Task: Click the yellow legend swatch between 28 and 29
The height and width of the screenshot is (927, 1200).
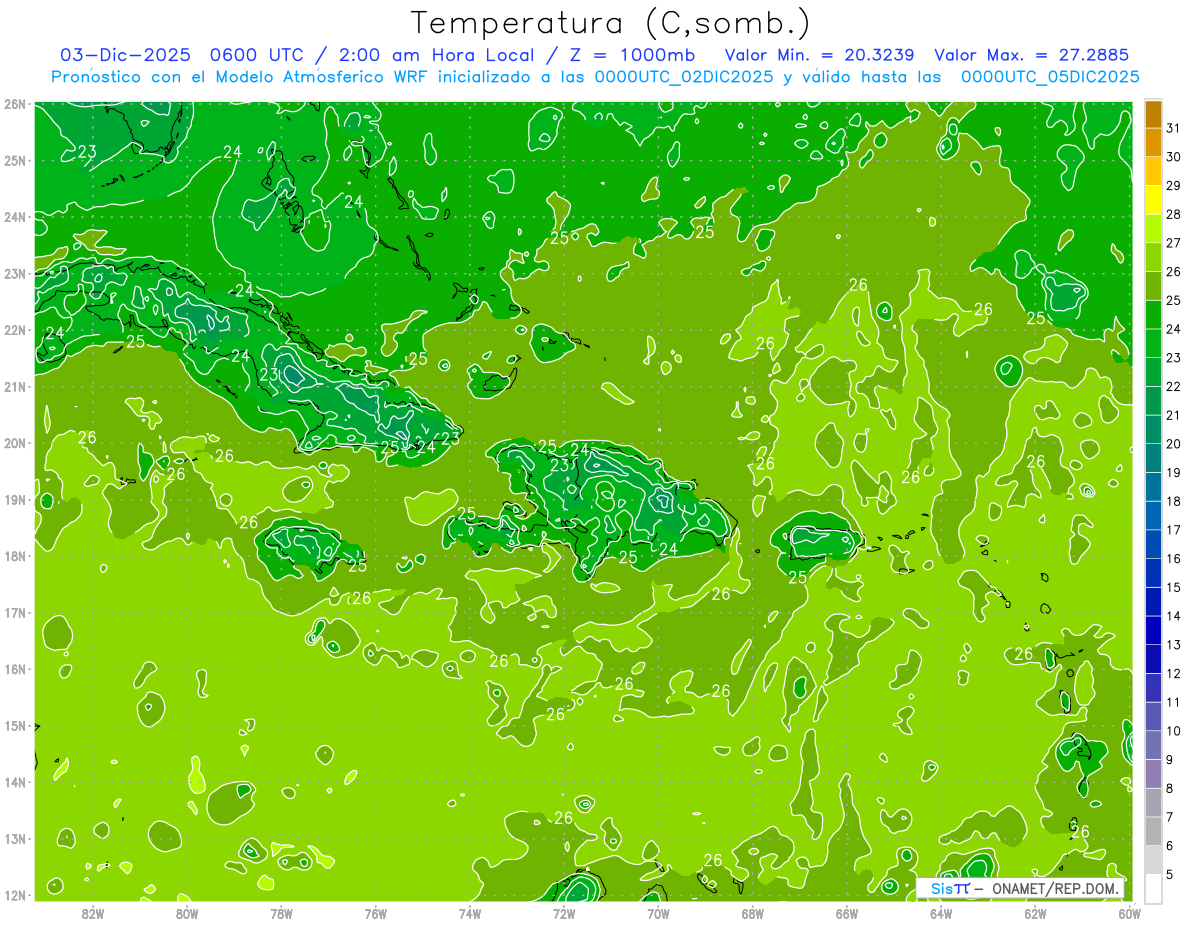Action: (x=1153, y=199)
